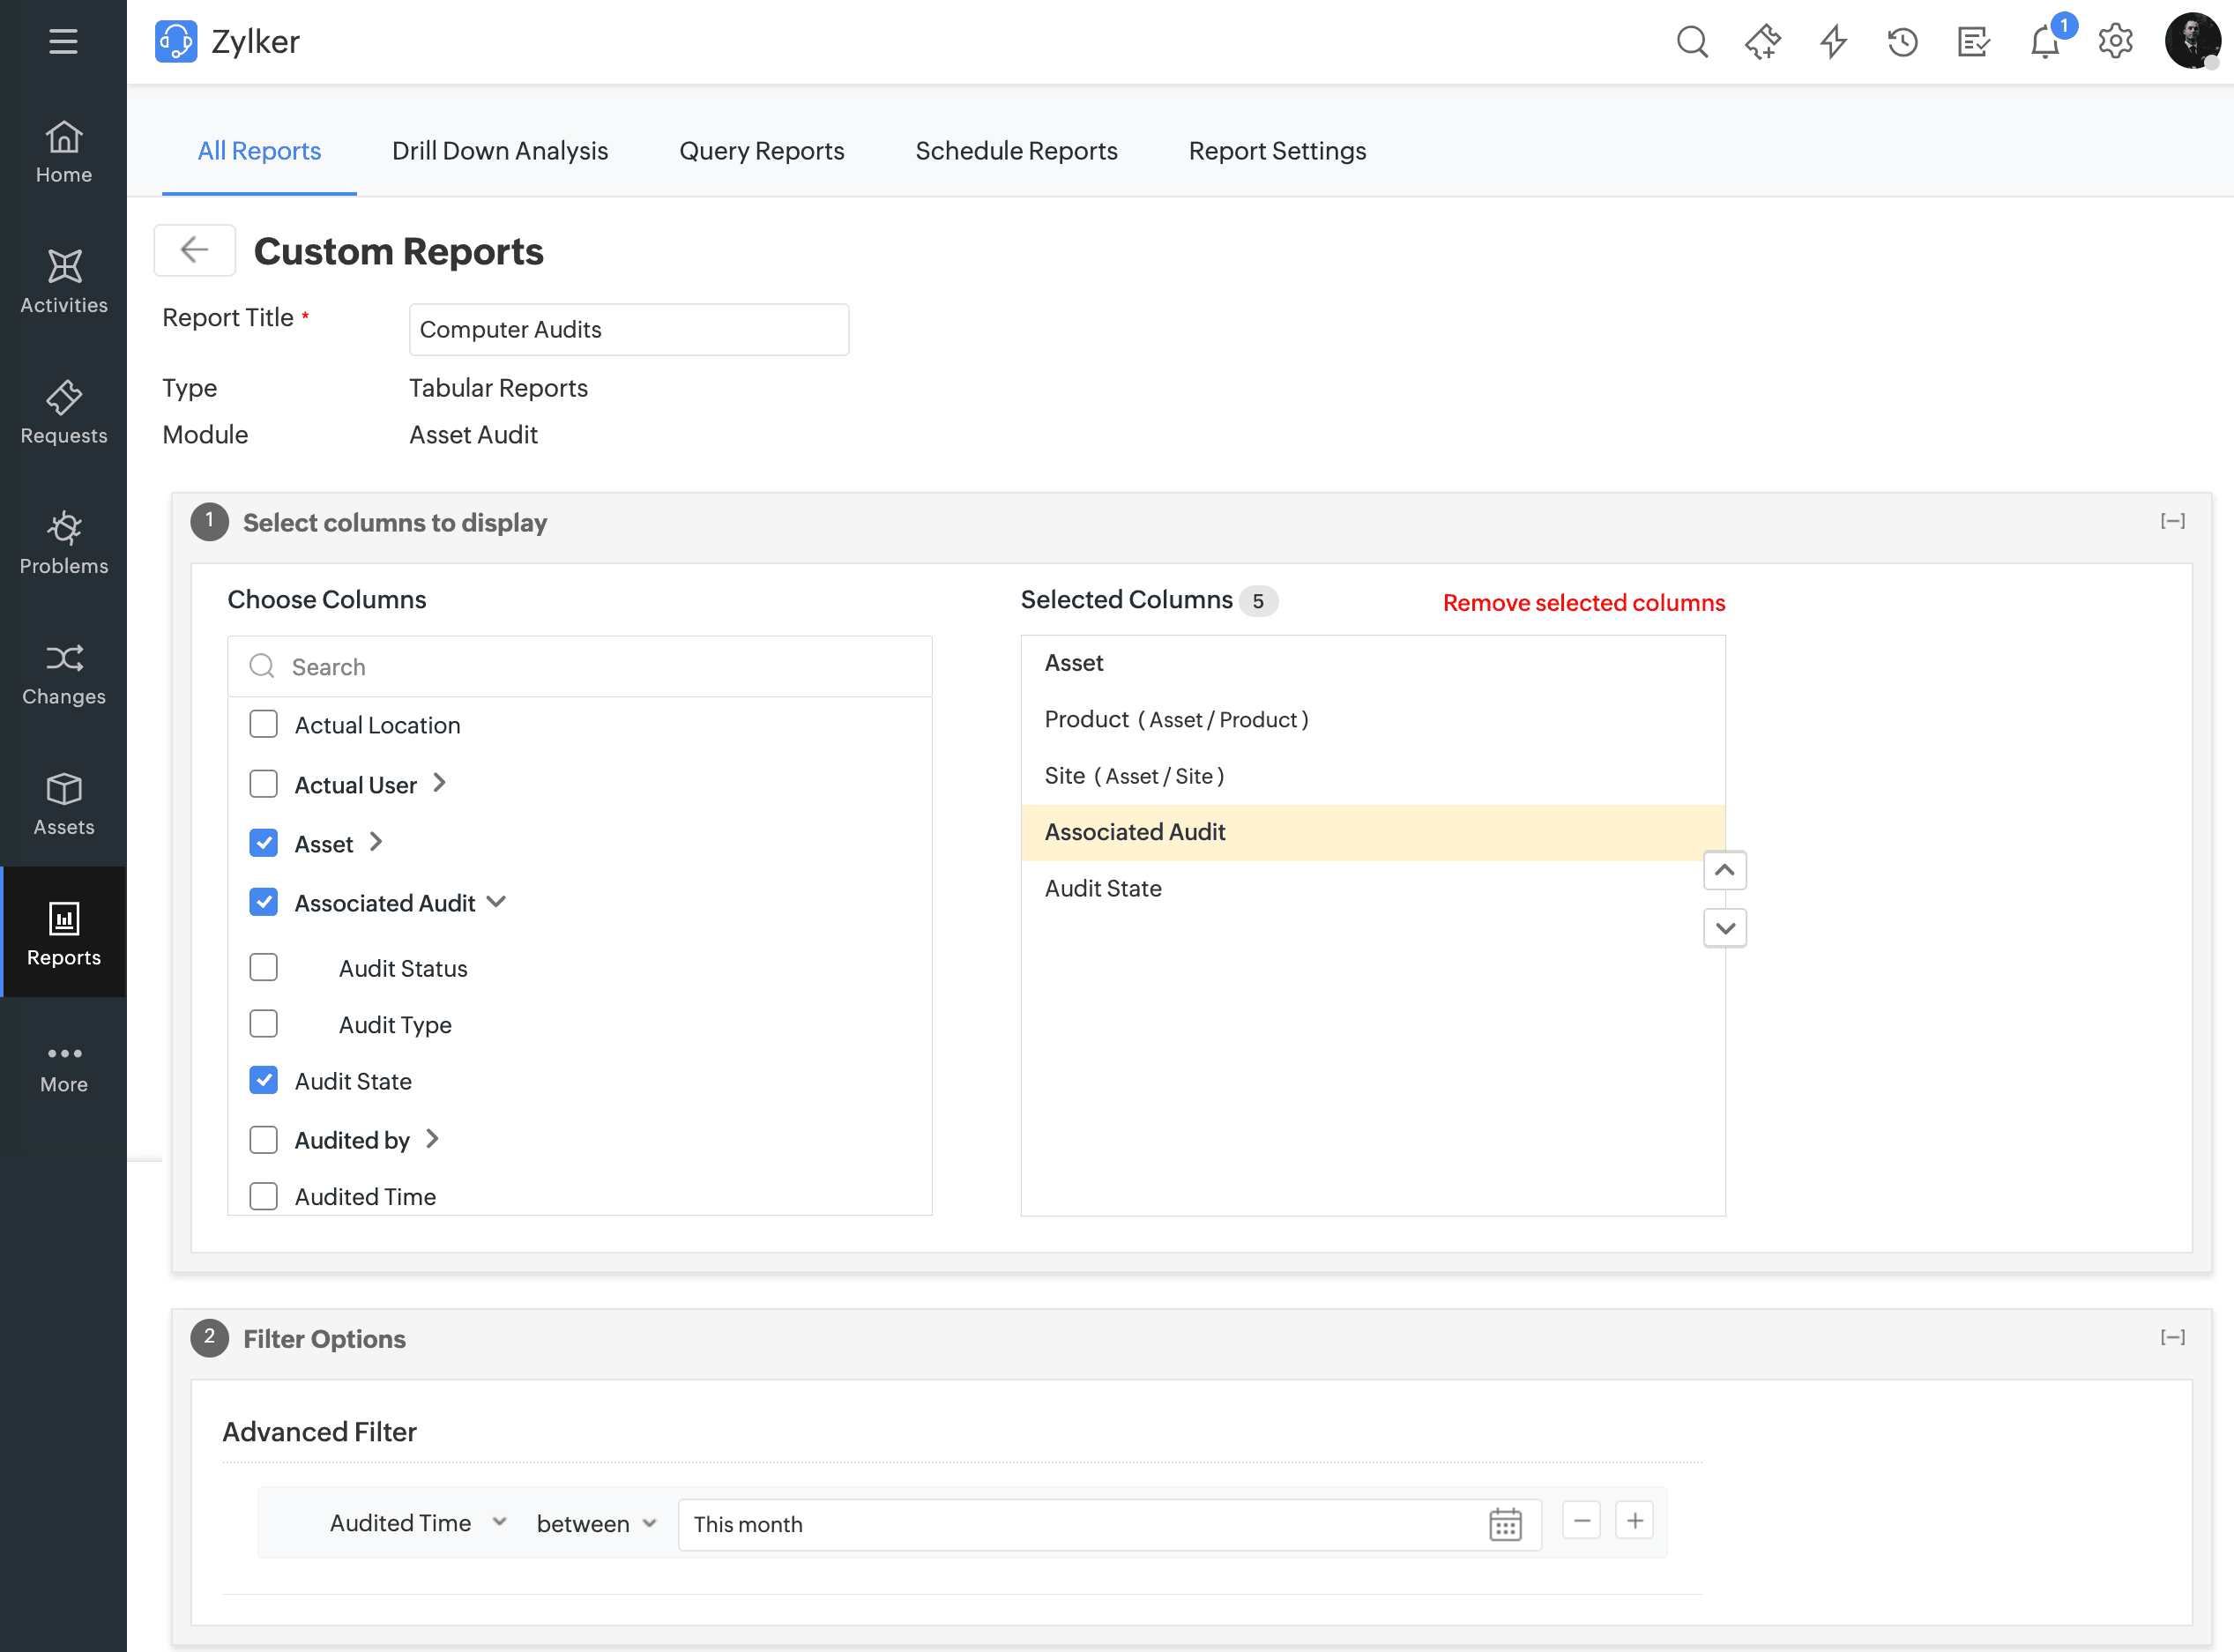Open the recent history clock icon
This screenshot has height=1652, width=2234.
click(1902, 42)
